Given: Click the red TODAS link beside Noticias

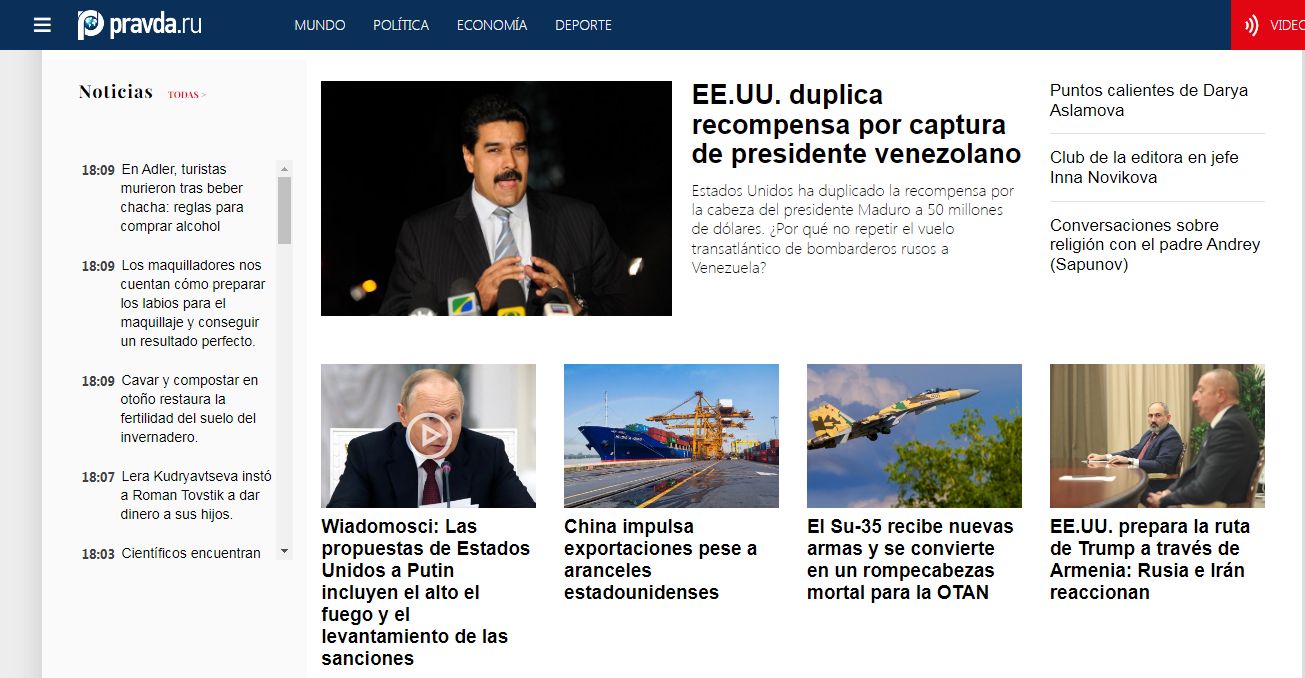Looking at the screenshot, I should pos(187,95).
